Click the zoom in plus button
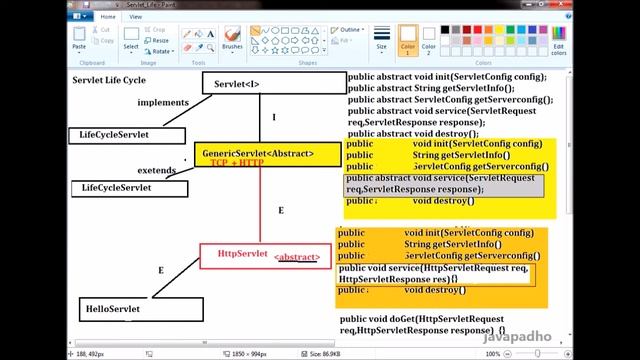 pos(567,353)
